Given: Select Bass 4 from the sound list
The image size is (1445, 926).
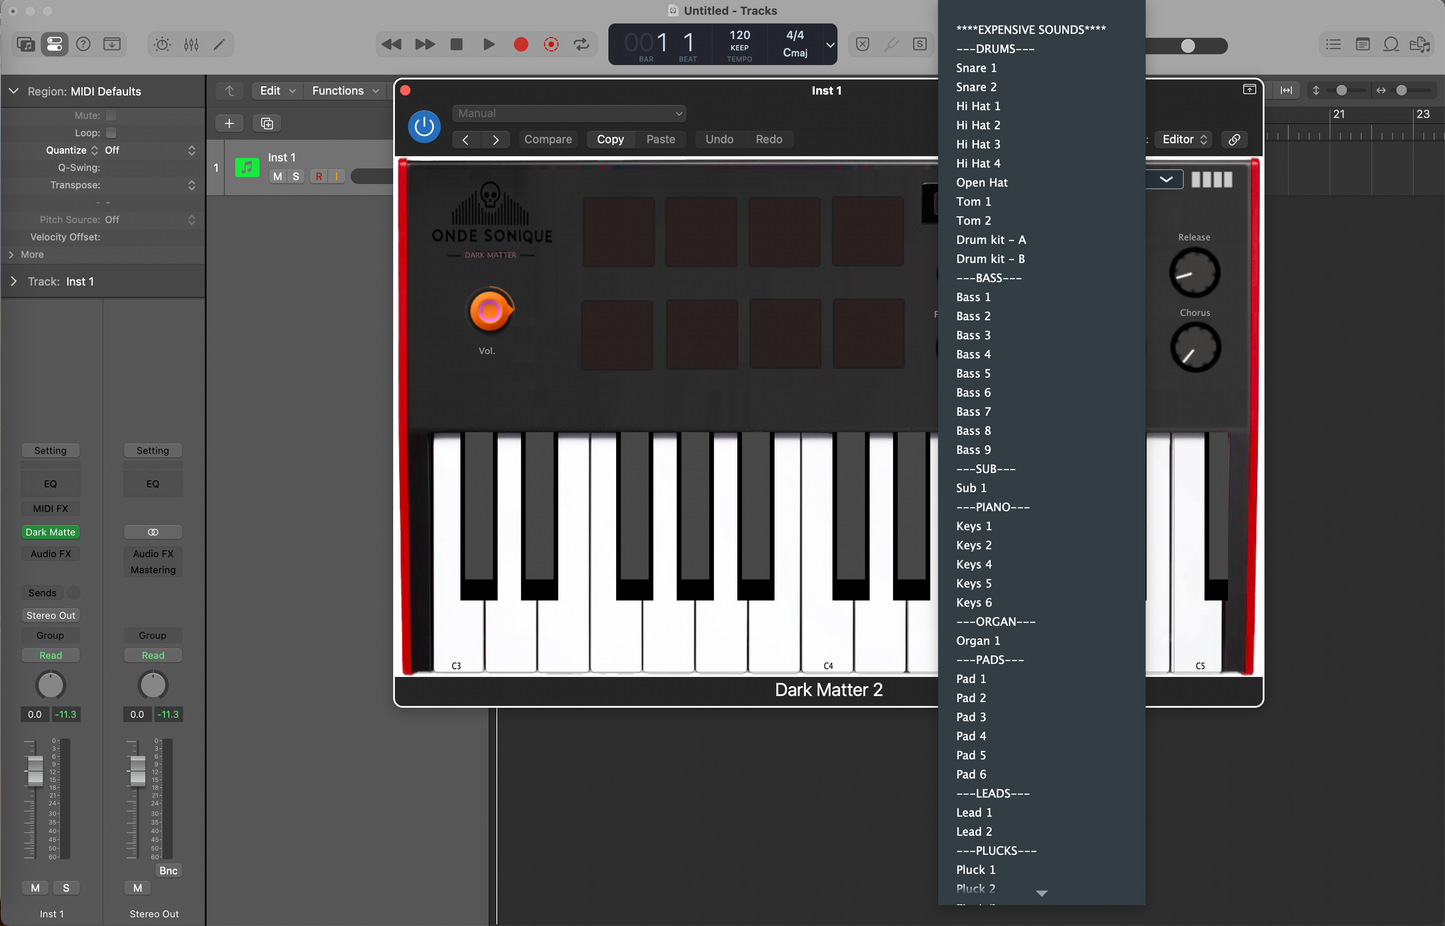Looking at the screenshot, I should tap(973, 355).
